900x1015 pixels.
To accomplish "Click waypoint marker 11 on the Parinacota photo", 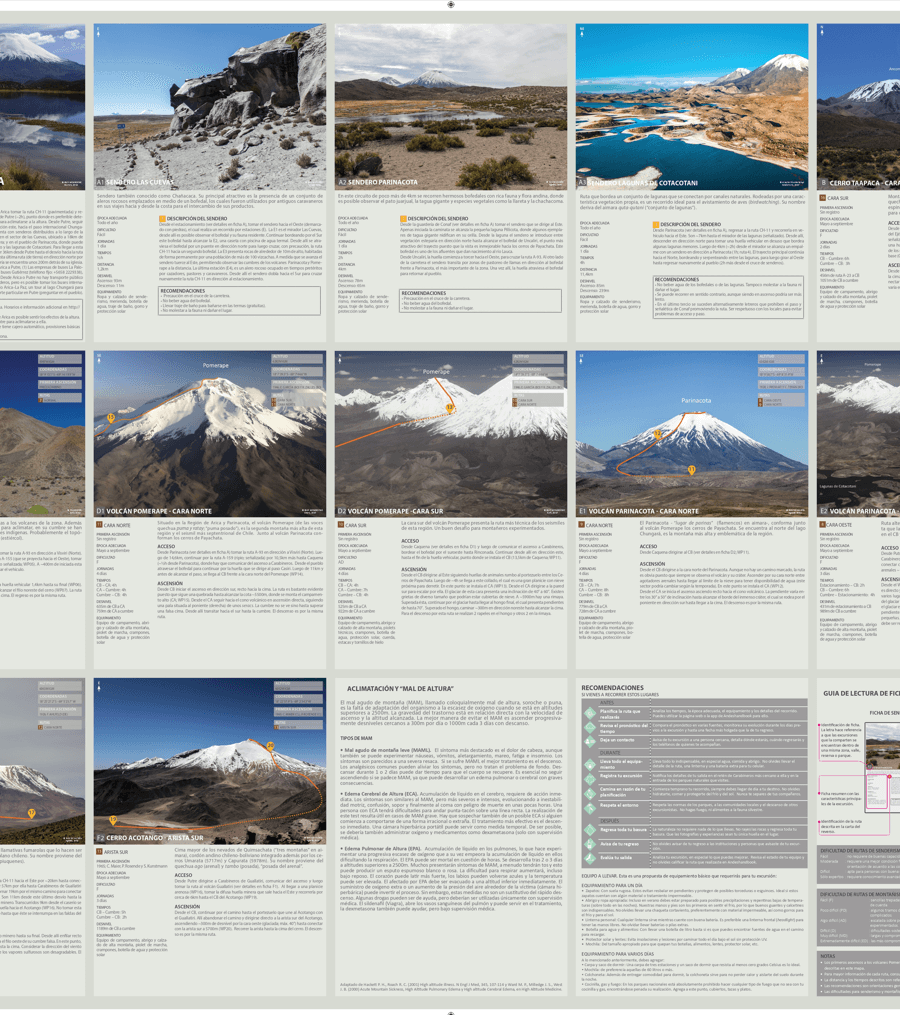I will pyautogui.click(x=692, y=470).
